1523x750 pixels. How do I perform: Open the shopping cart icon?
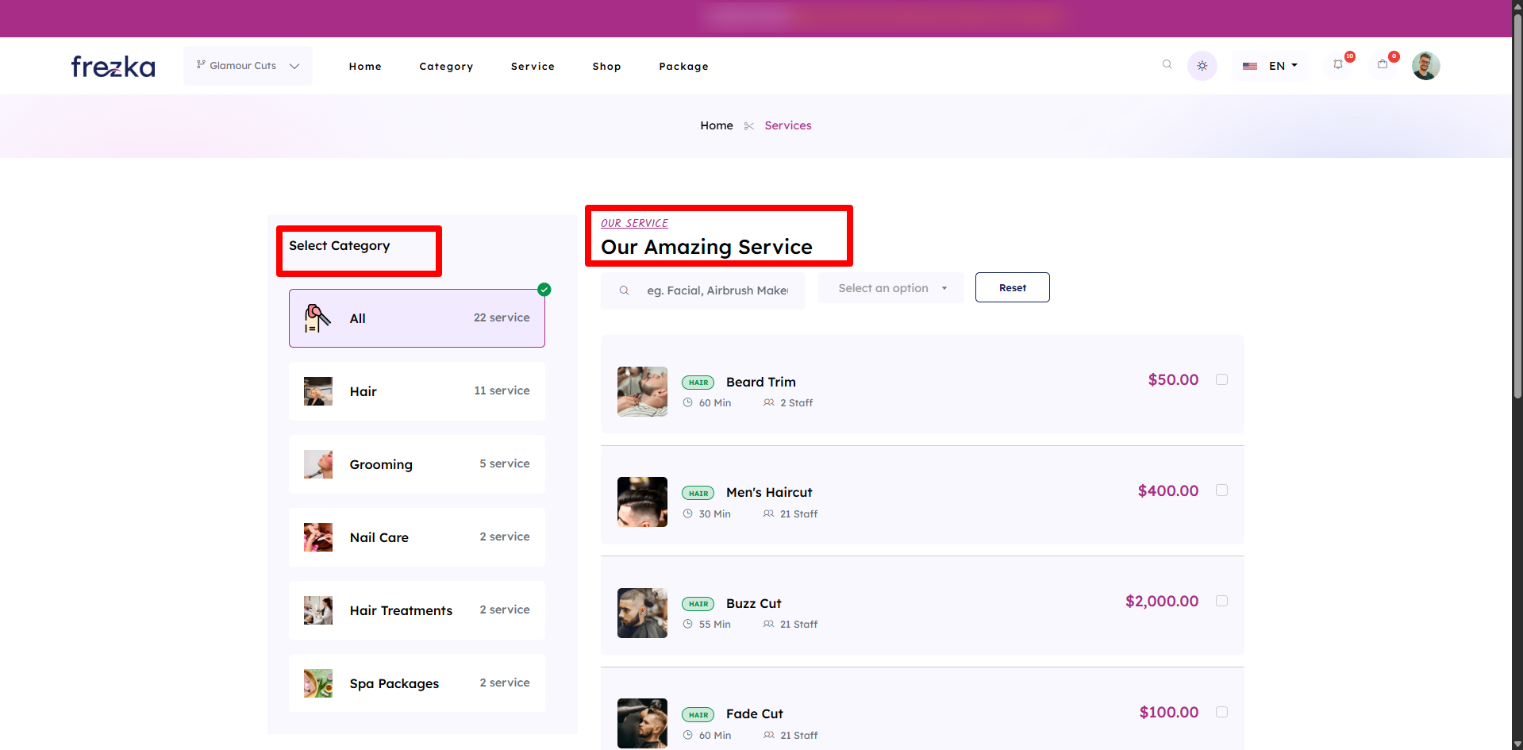point(1383,65)
